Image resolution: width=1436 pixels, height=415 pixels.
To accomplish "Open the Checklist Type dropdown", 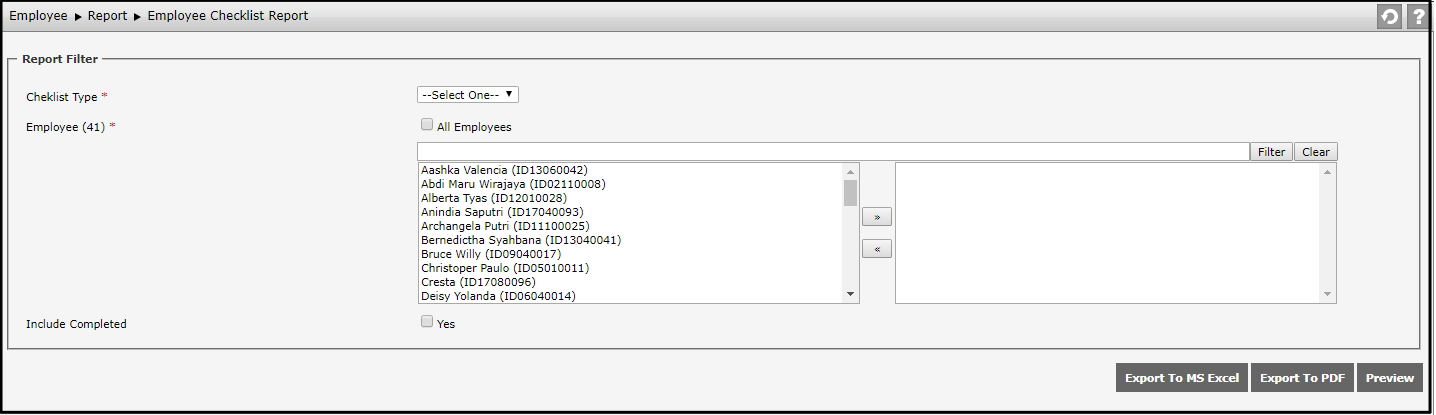I will coord(467,95).
